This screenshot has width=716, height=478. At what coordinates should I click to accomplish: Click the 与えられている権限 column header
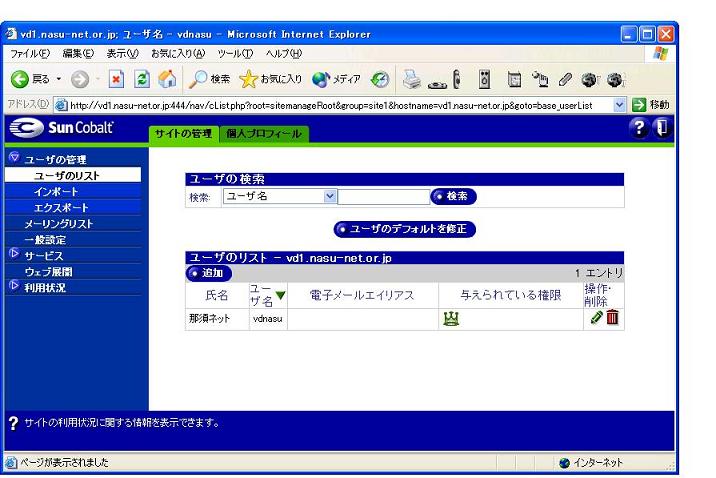pos(511,295)
